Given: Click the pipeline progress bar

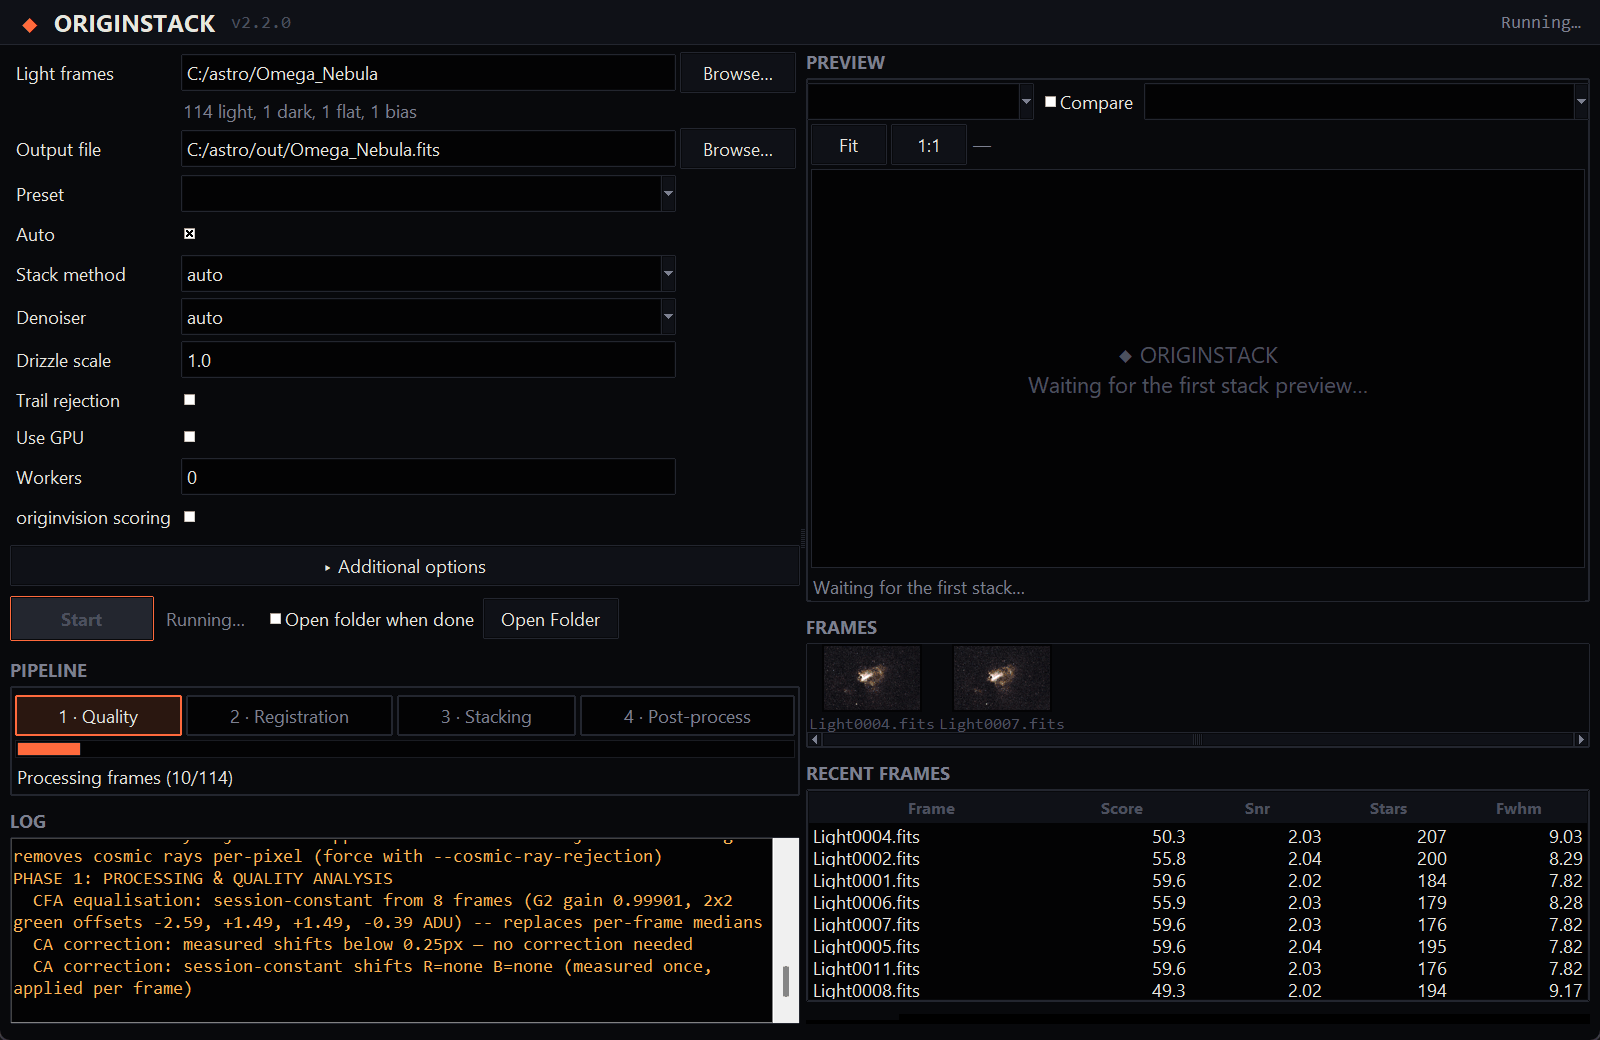Looking at the screenshot, I should [405, 749].
